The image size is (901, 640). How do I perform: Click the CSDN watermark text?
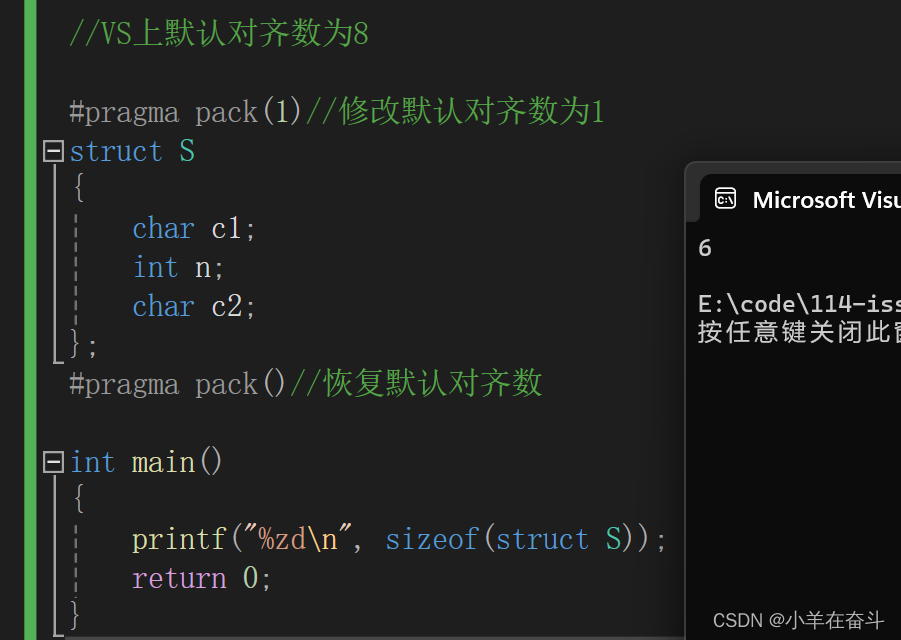[799, 620]
